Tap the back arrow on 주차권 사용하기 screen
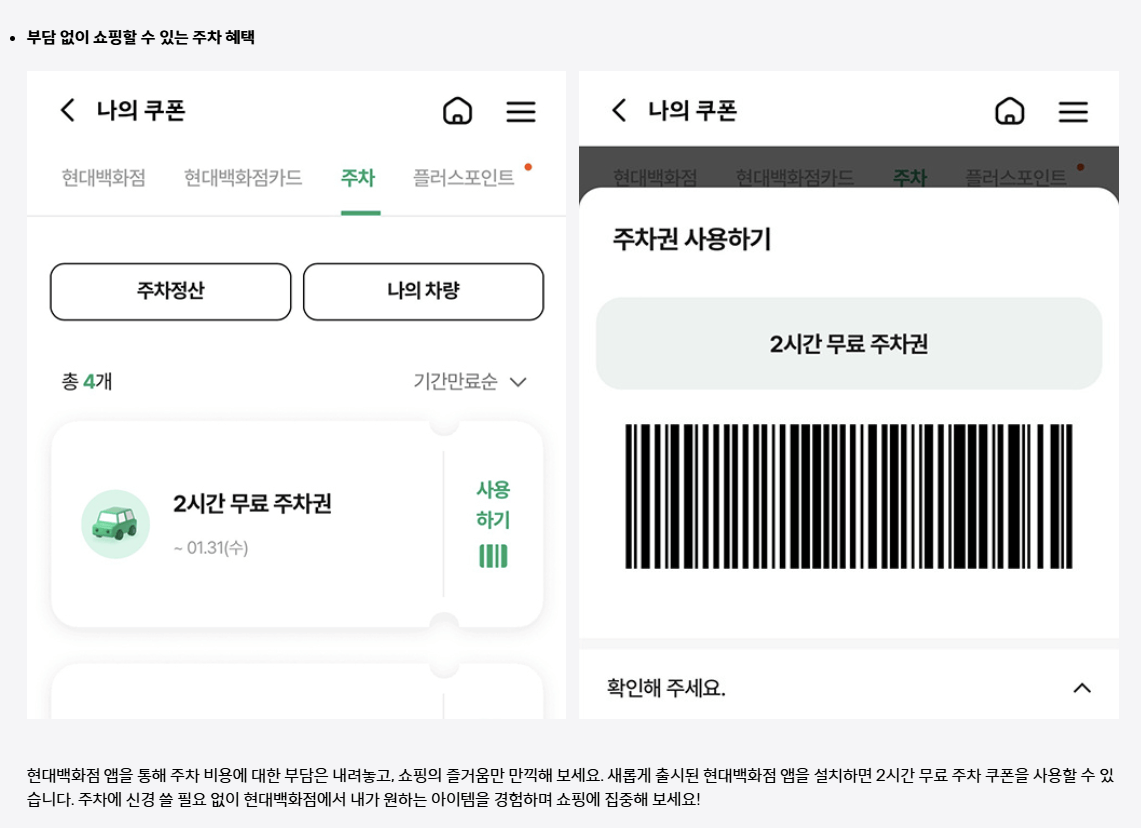This screenshot has width=1141, height=828. (619, 111)
